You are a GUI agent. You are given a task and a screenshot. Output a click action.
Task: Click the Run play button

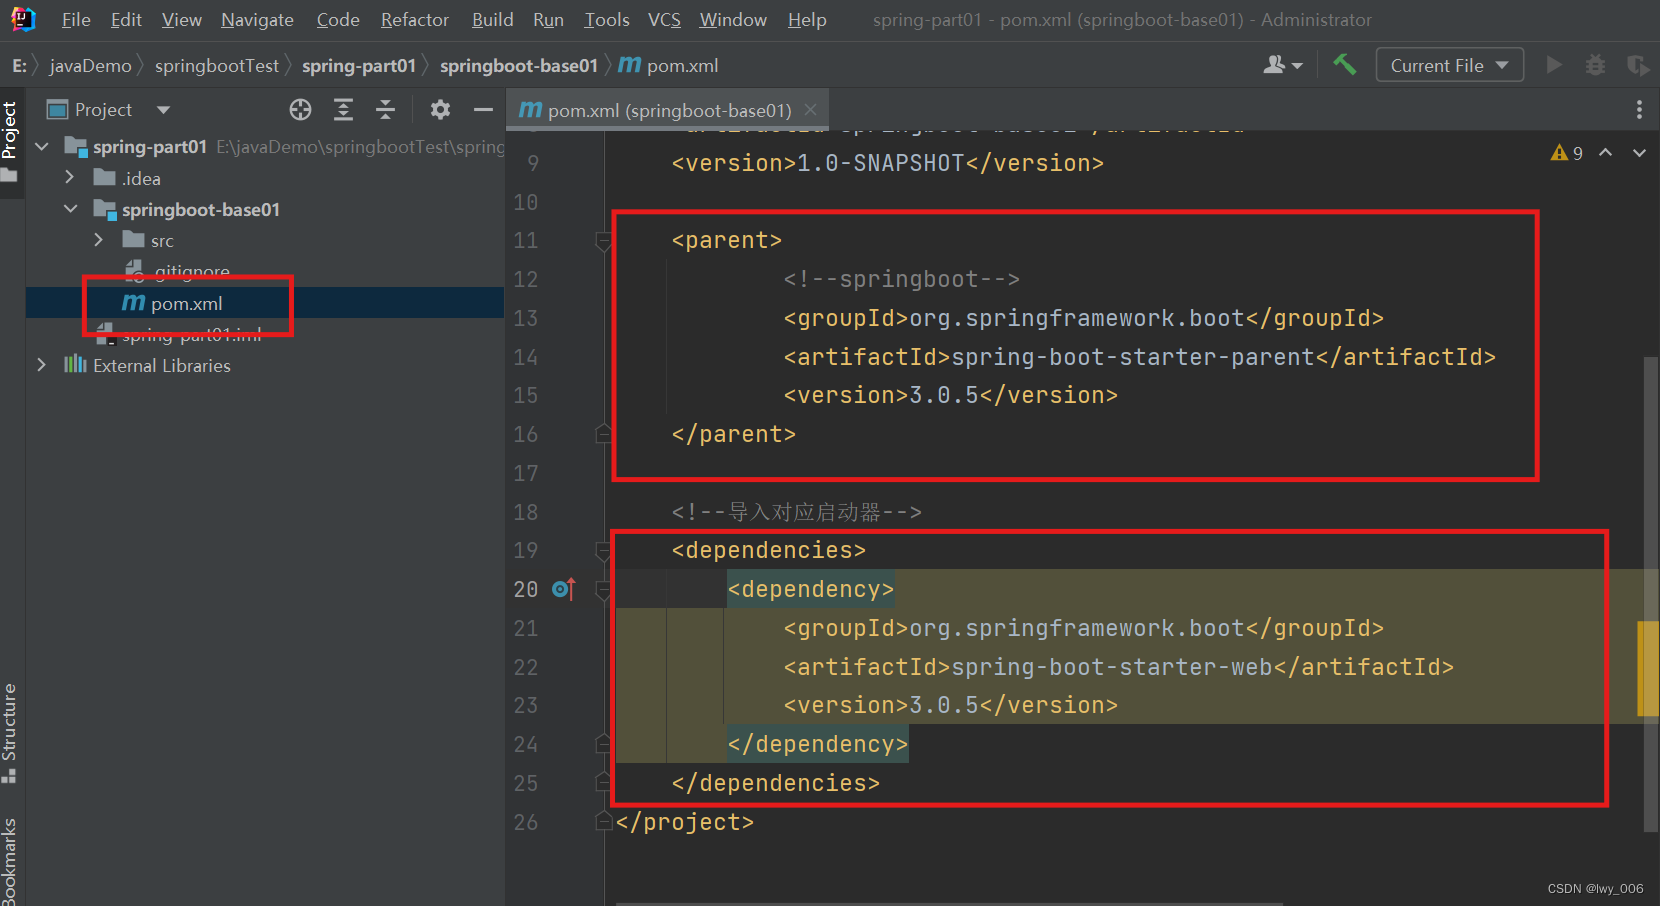click(x=1554, y=65)
